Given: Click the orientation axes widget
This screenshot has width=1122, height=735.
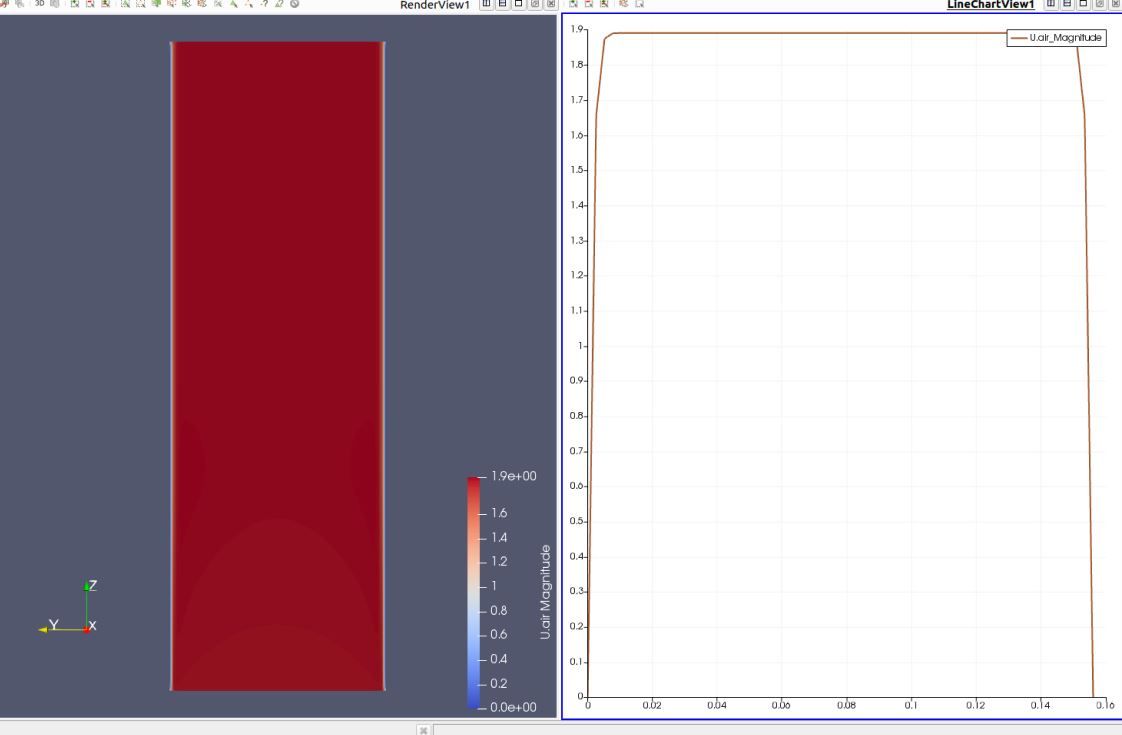Looking at the screenshot, I should (68, 608).
